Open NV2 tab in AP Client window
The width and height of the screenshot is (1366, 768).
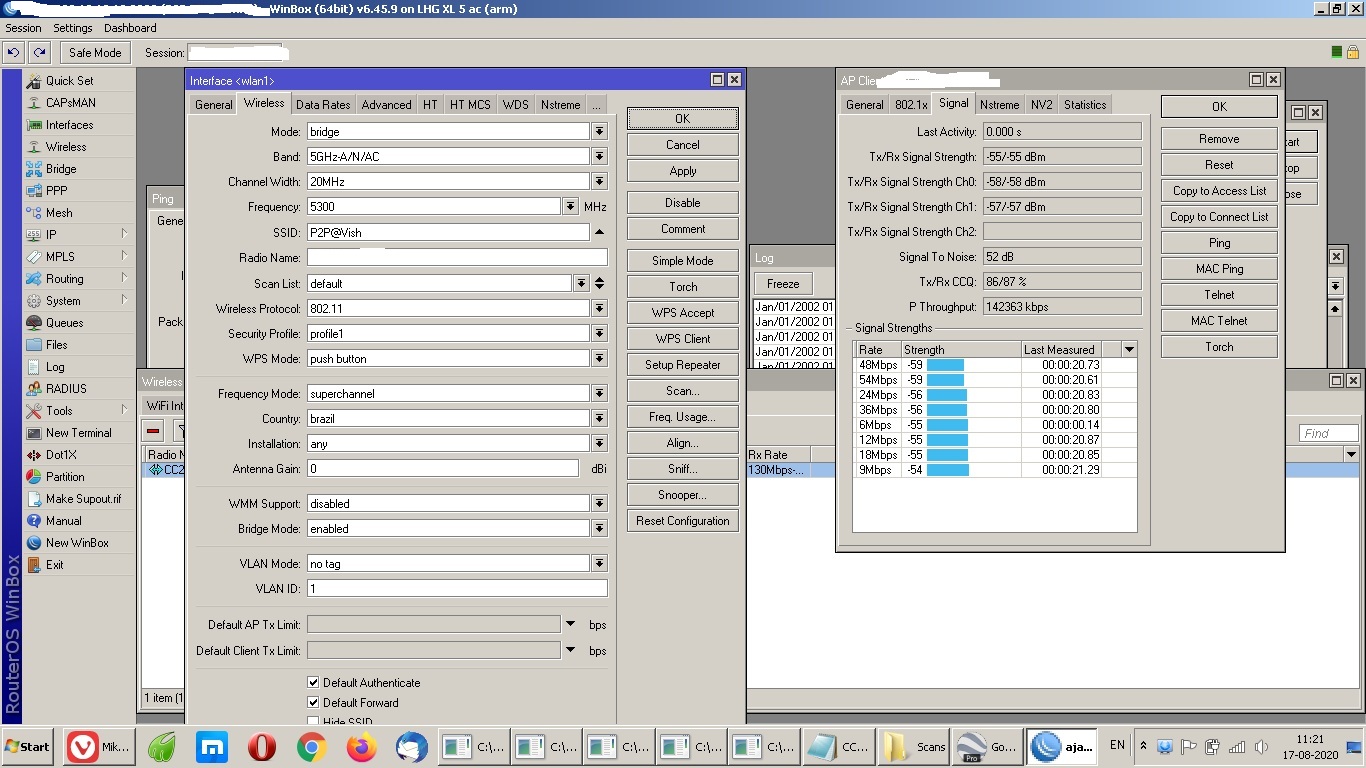pos(1041,104)
